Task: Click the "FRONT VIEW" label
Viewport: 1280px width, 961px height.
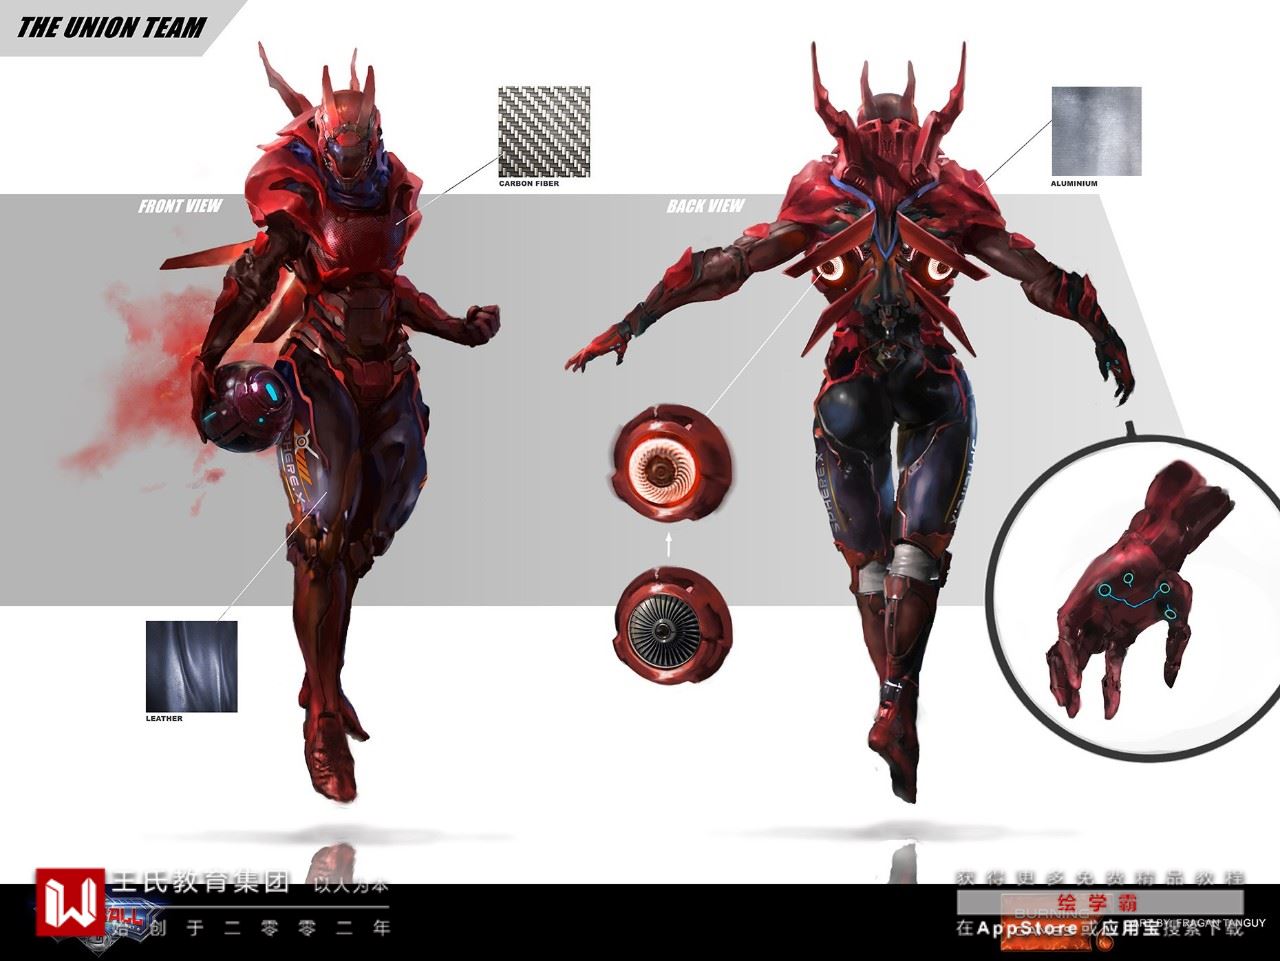Action: point(180,206)
